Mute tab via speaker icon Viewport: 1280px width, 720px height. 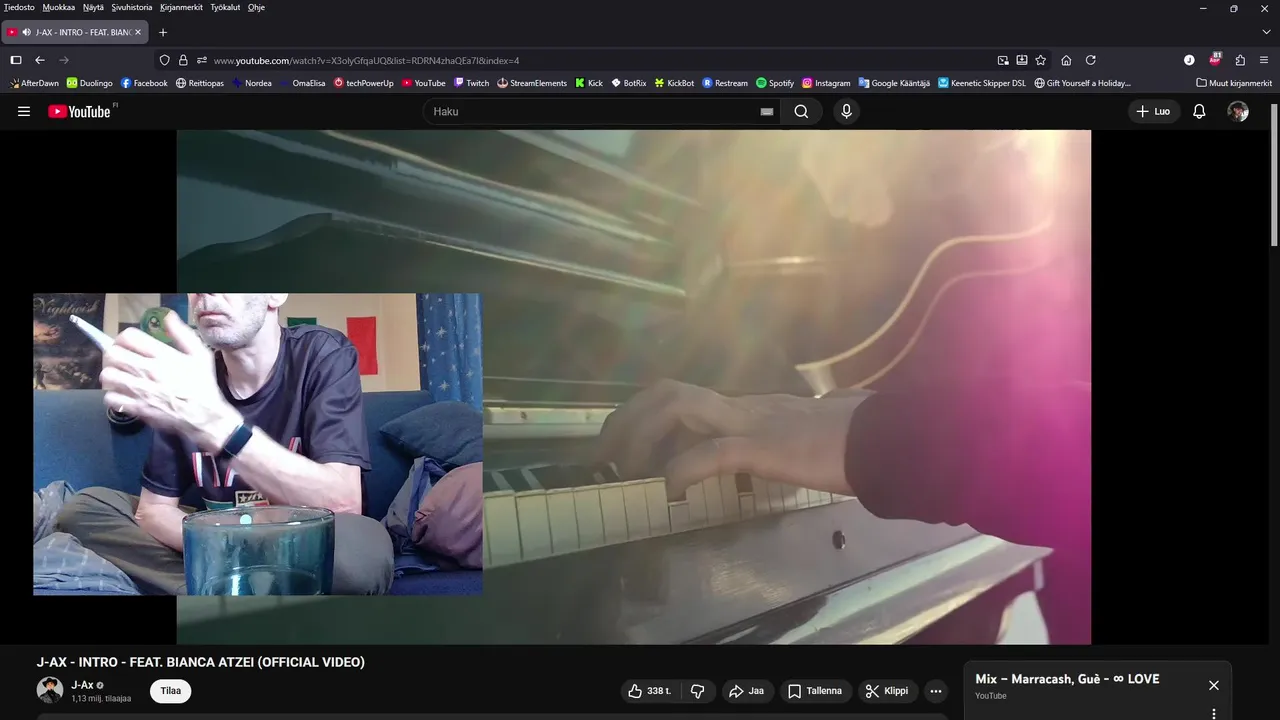click(26, 32)
